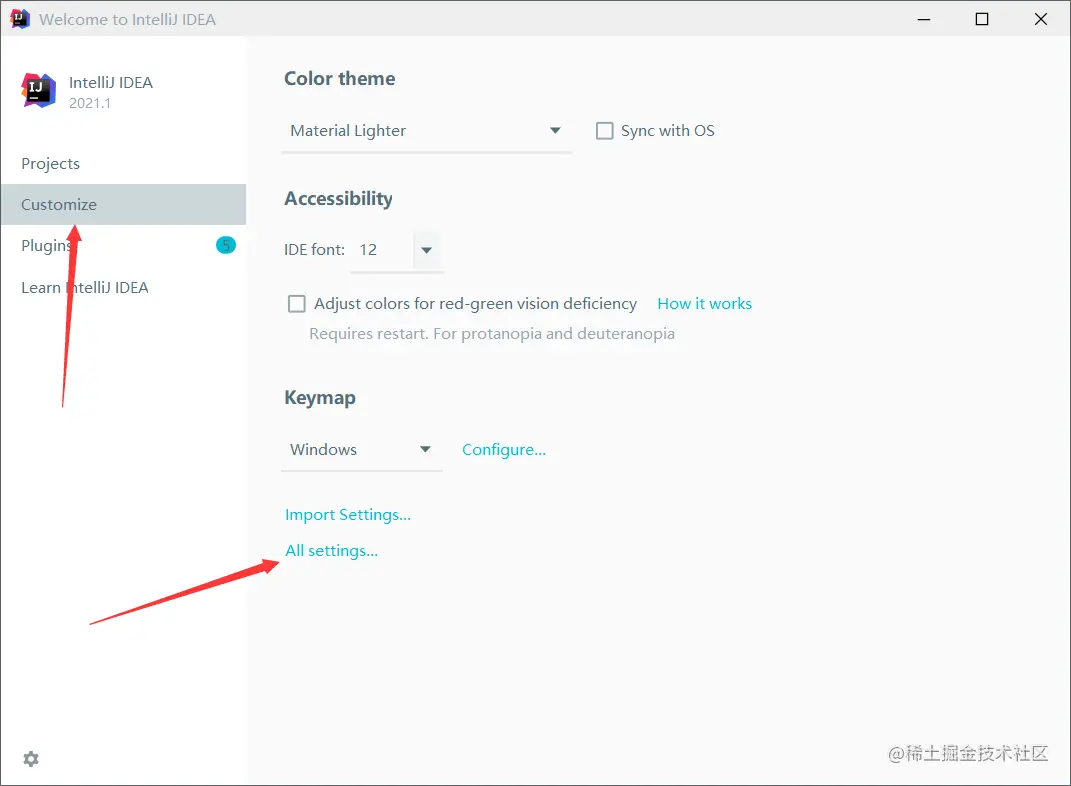Screen dimensions: 1071x786
Task: Click the 2021.1 version text
Action: coord(89,103)
